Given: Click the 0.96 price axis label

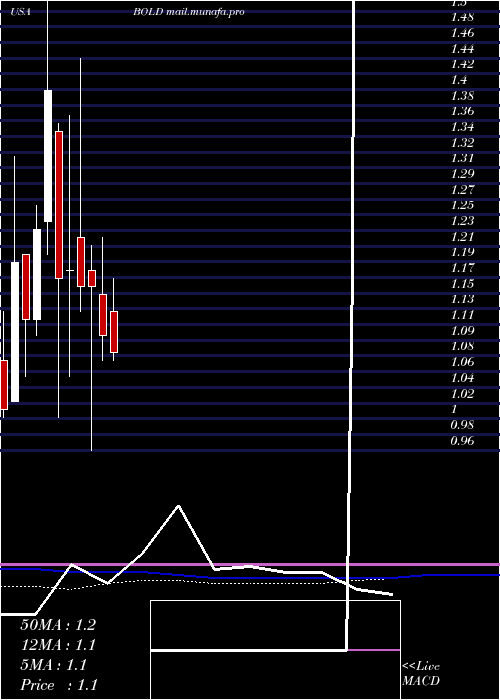Looking at the screenshot, I should (x=462, y=441).
